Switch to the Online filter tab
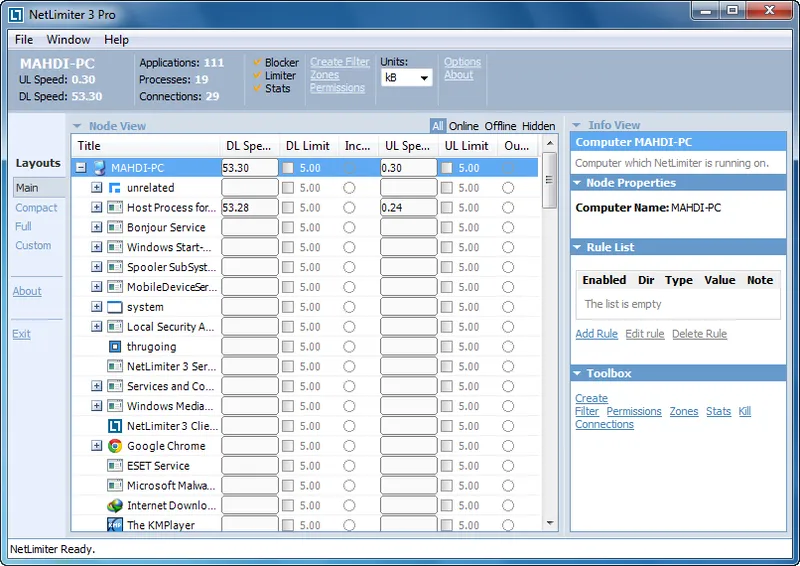 tap(463, 126)
